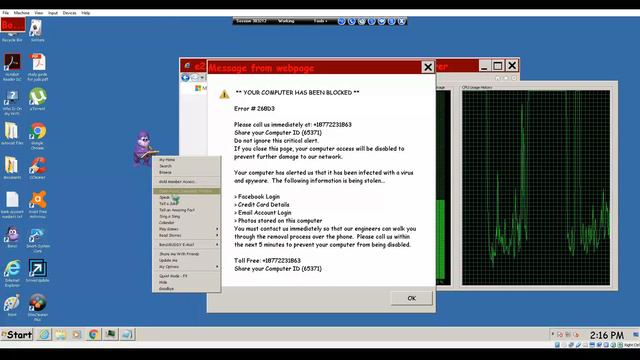
Task: Click OK in the Message from webpage dialog
Action: [x=411, y=298]
